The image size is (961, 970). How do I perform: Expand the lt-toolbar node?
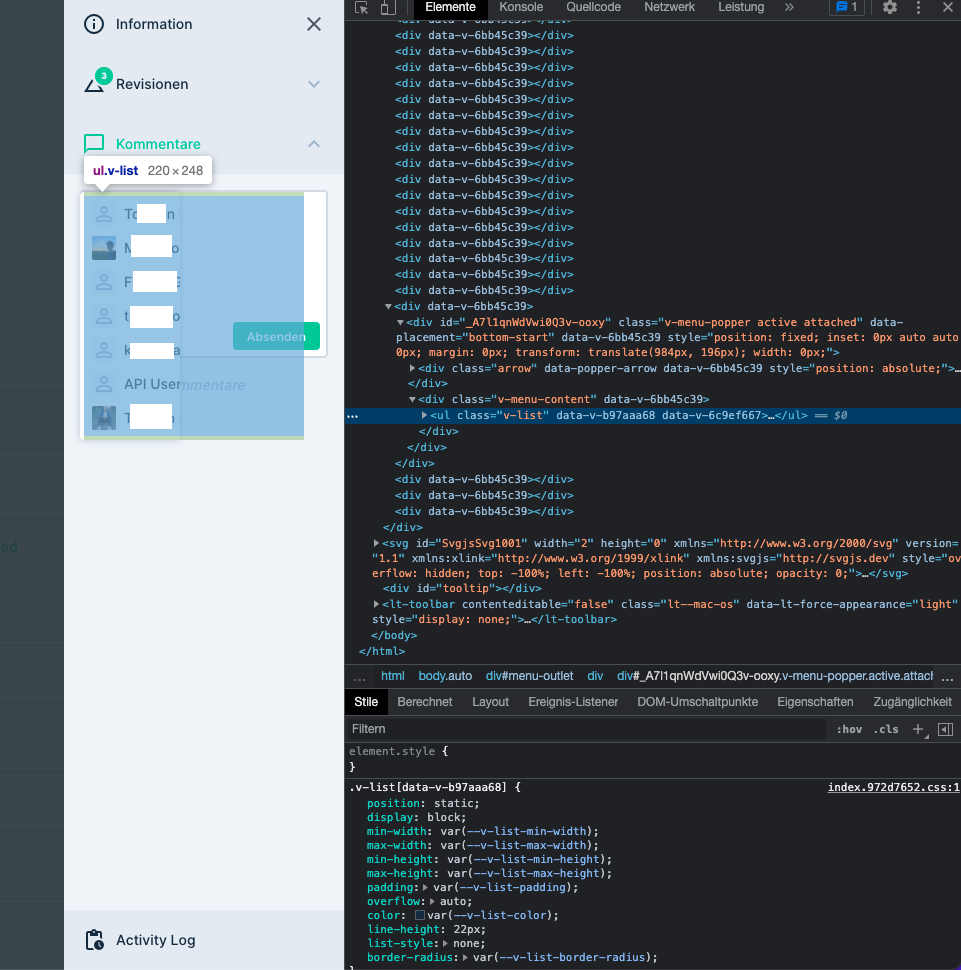click(x=376, y=604)
